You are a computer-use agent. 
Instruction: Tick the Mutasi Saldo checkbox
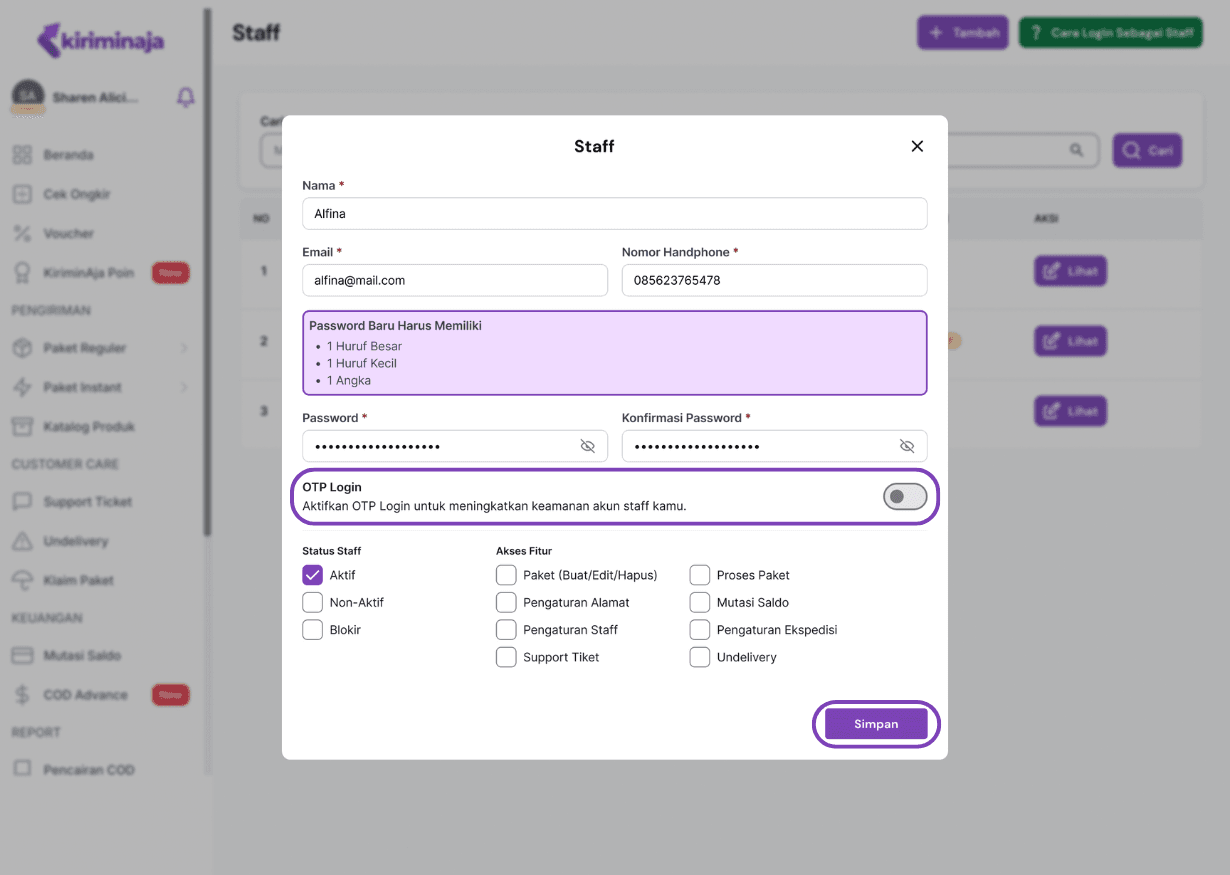click(x=700, y=603)
